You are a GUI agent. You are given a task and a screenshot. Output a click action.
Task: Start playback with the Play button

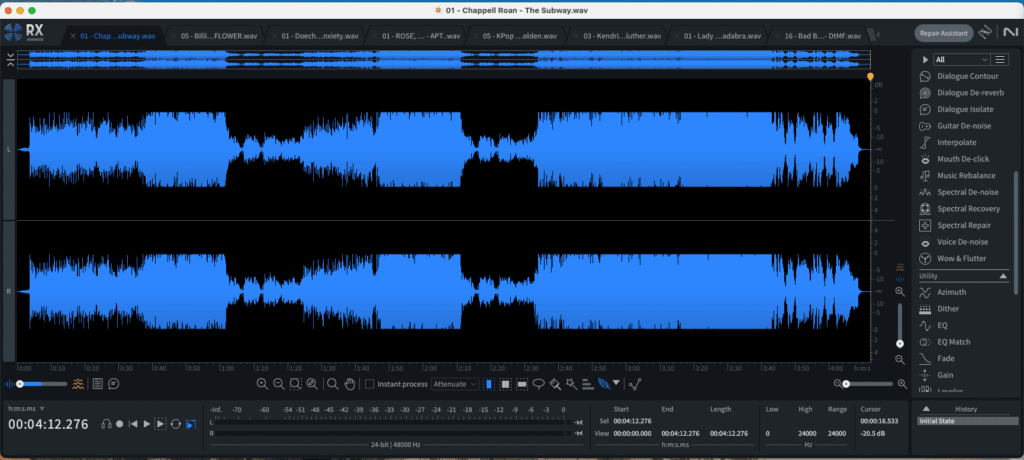[146, 424]
